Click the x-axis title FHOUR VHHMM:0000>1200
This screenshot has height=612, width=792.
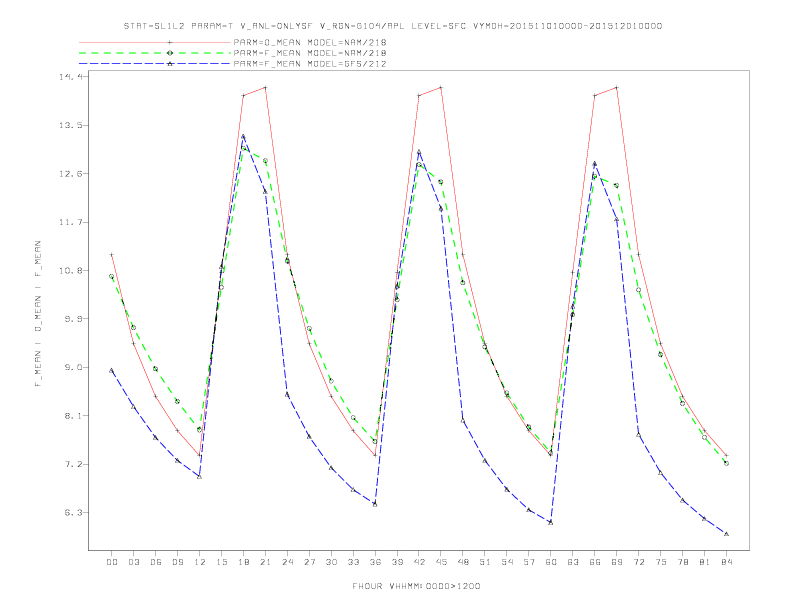point(416,586)
